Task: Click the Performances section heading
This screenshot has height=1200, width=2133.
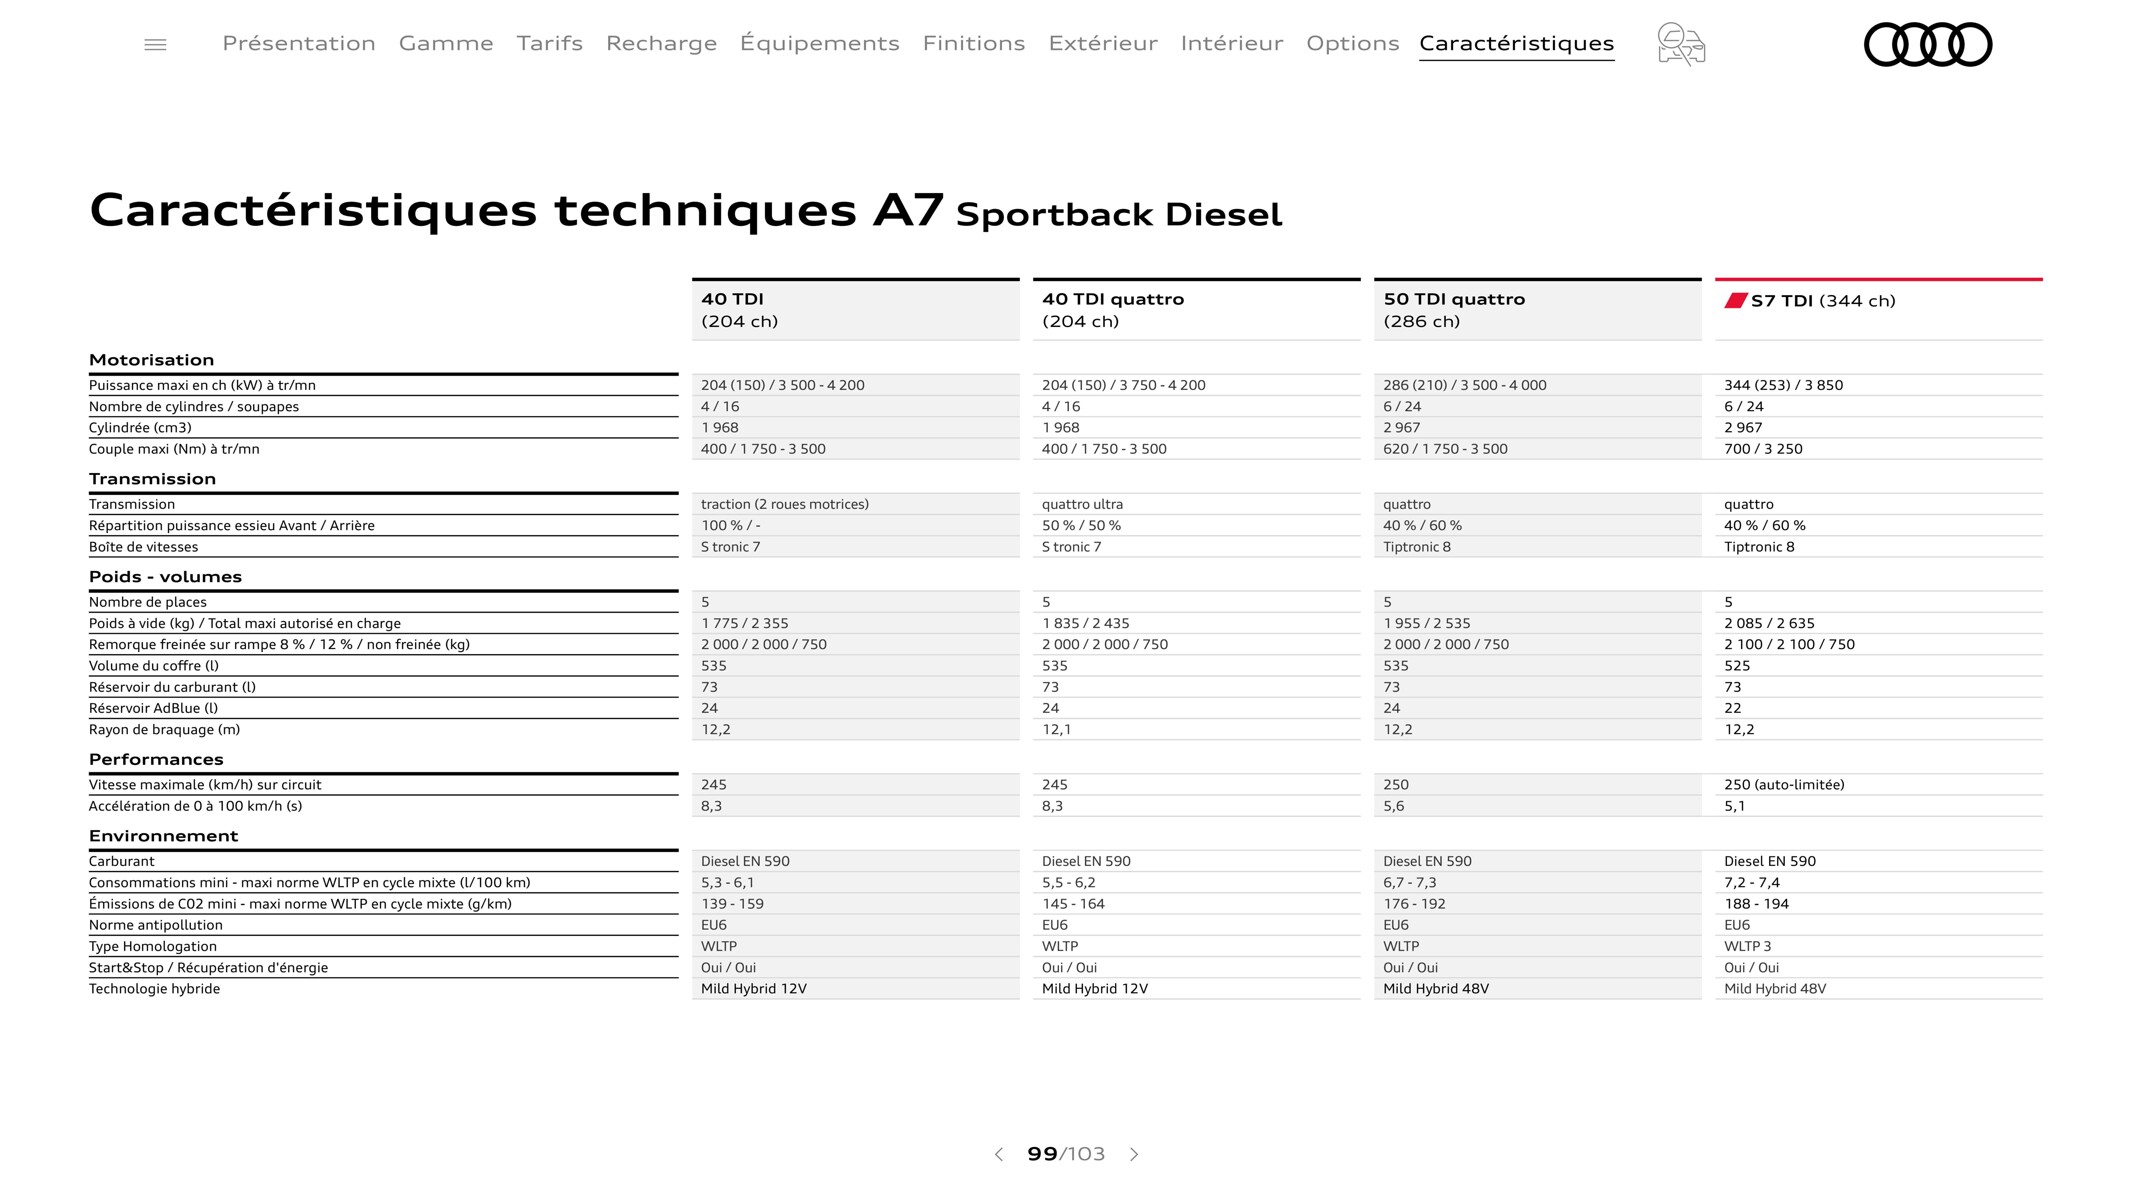Action: tap(156, 760)
